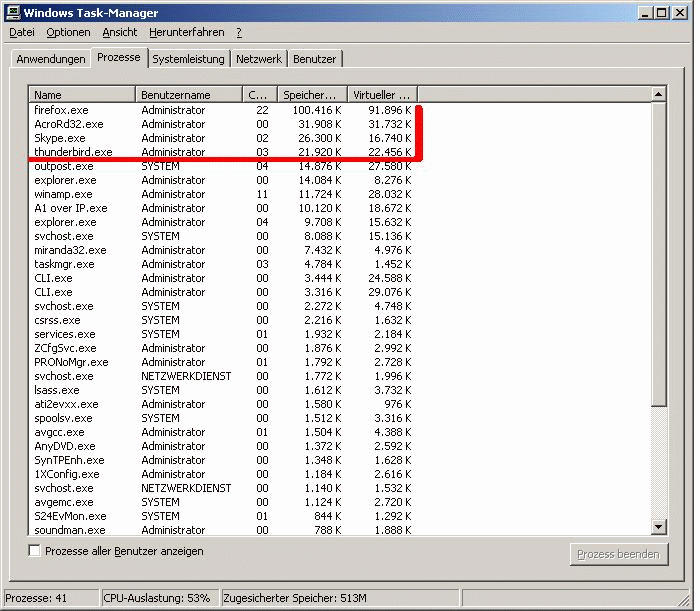700x611 pixels.
Task: Close the Task-Manager window
Action: click(x=680, y=12)
